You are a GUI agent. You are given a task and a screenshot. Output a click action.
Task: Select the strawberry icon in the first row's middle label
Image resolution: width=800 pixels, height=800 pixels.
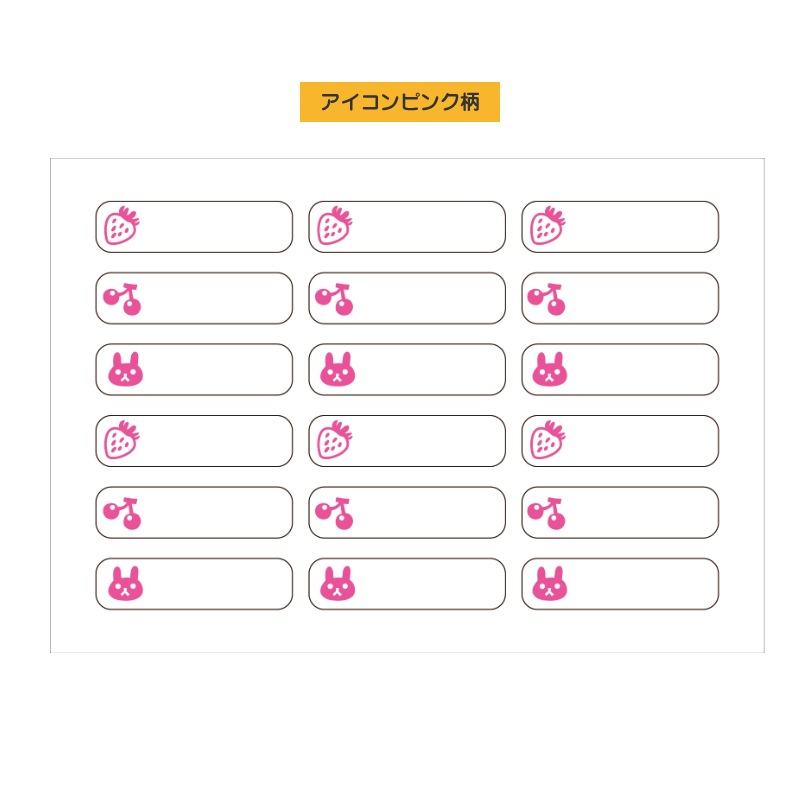(335, 226)
